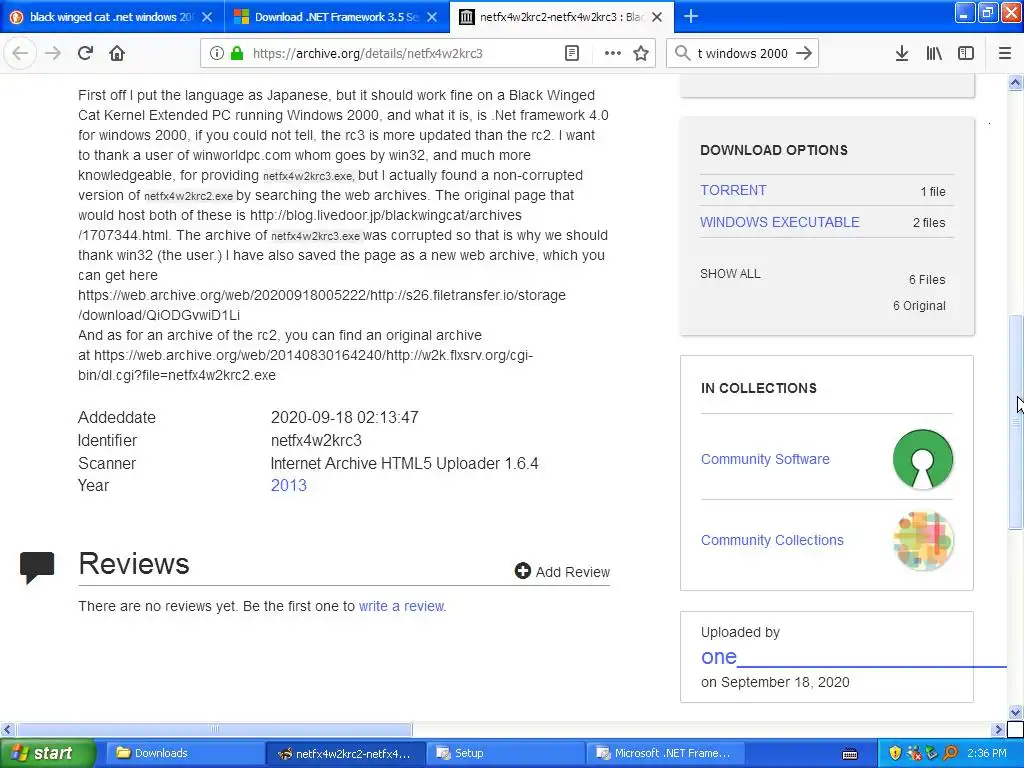
Task: Open the uploader profile link 'one'
Action: (x=718, y=656)
